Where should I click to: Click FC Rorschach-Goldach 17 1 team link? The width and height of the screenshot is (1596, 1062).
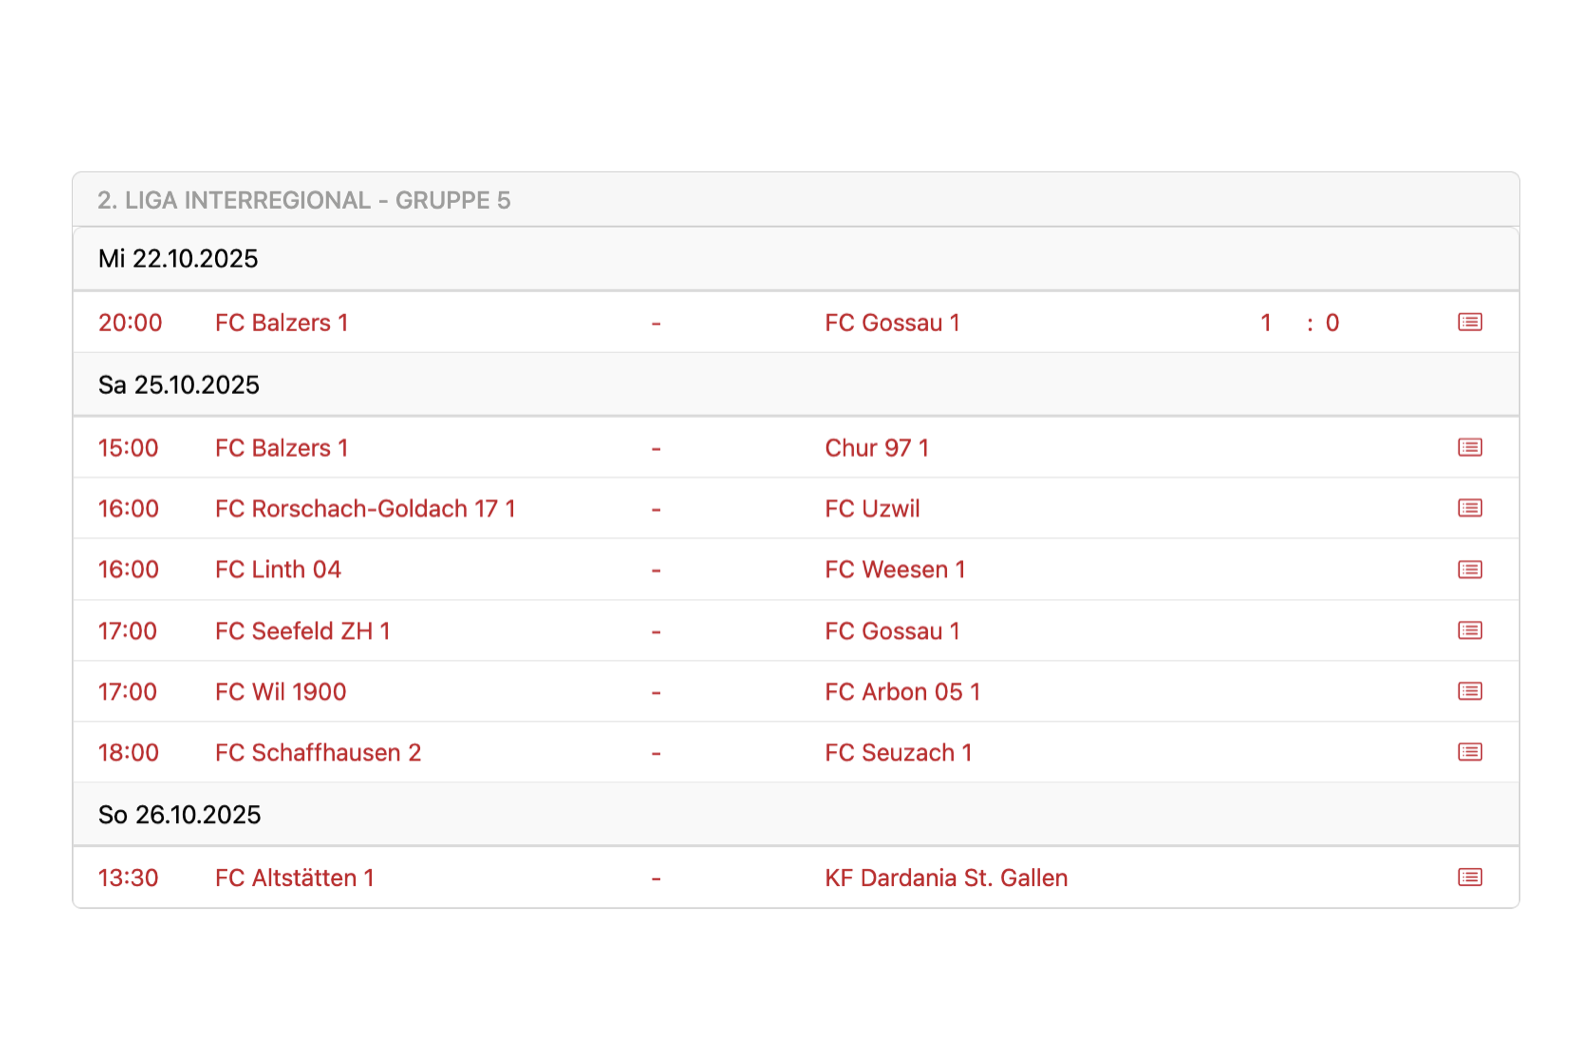coord(365,509)
